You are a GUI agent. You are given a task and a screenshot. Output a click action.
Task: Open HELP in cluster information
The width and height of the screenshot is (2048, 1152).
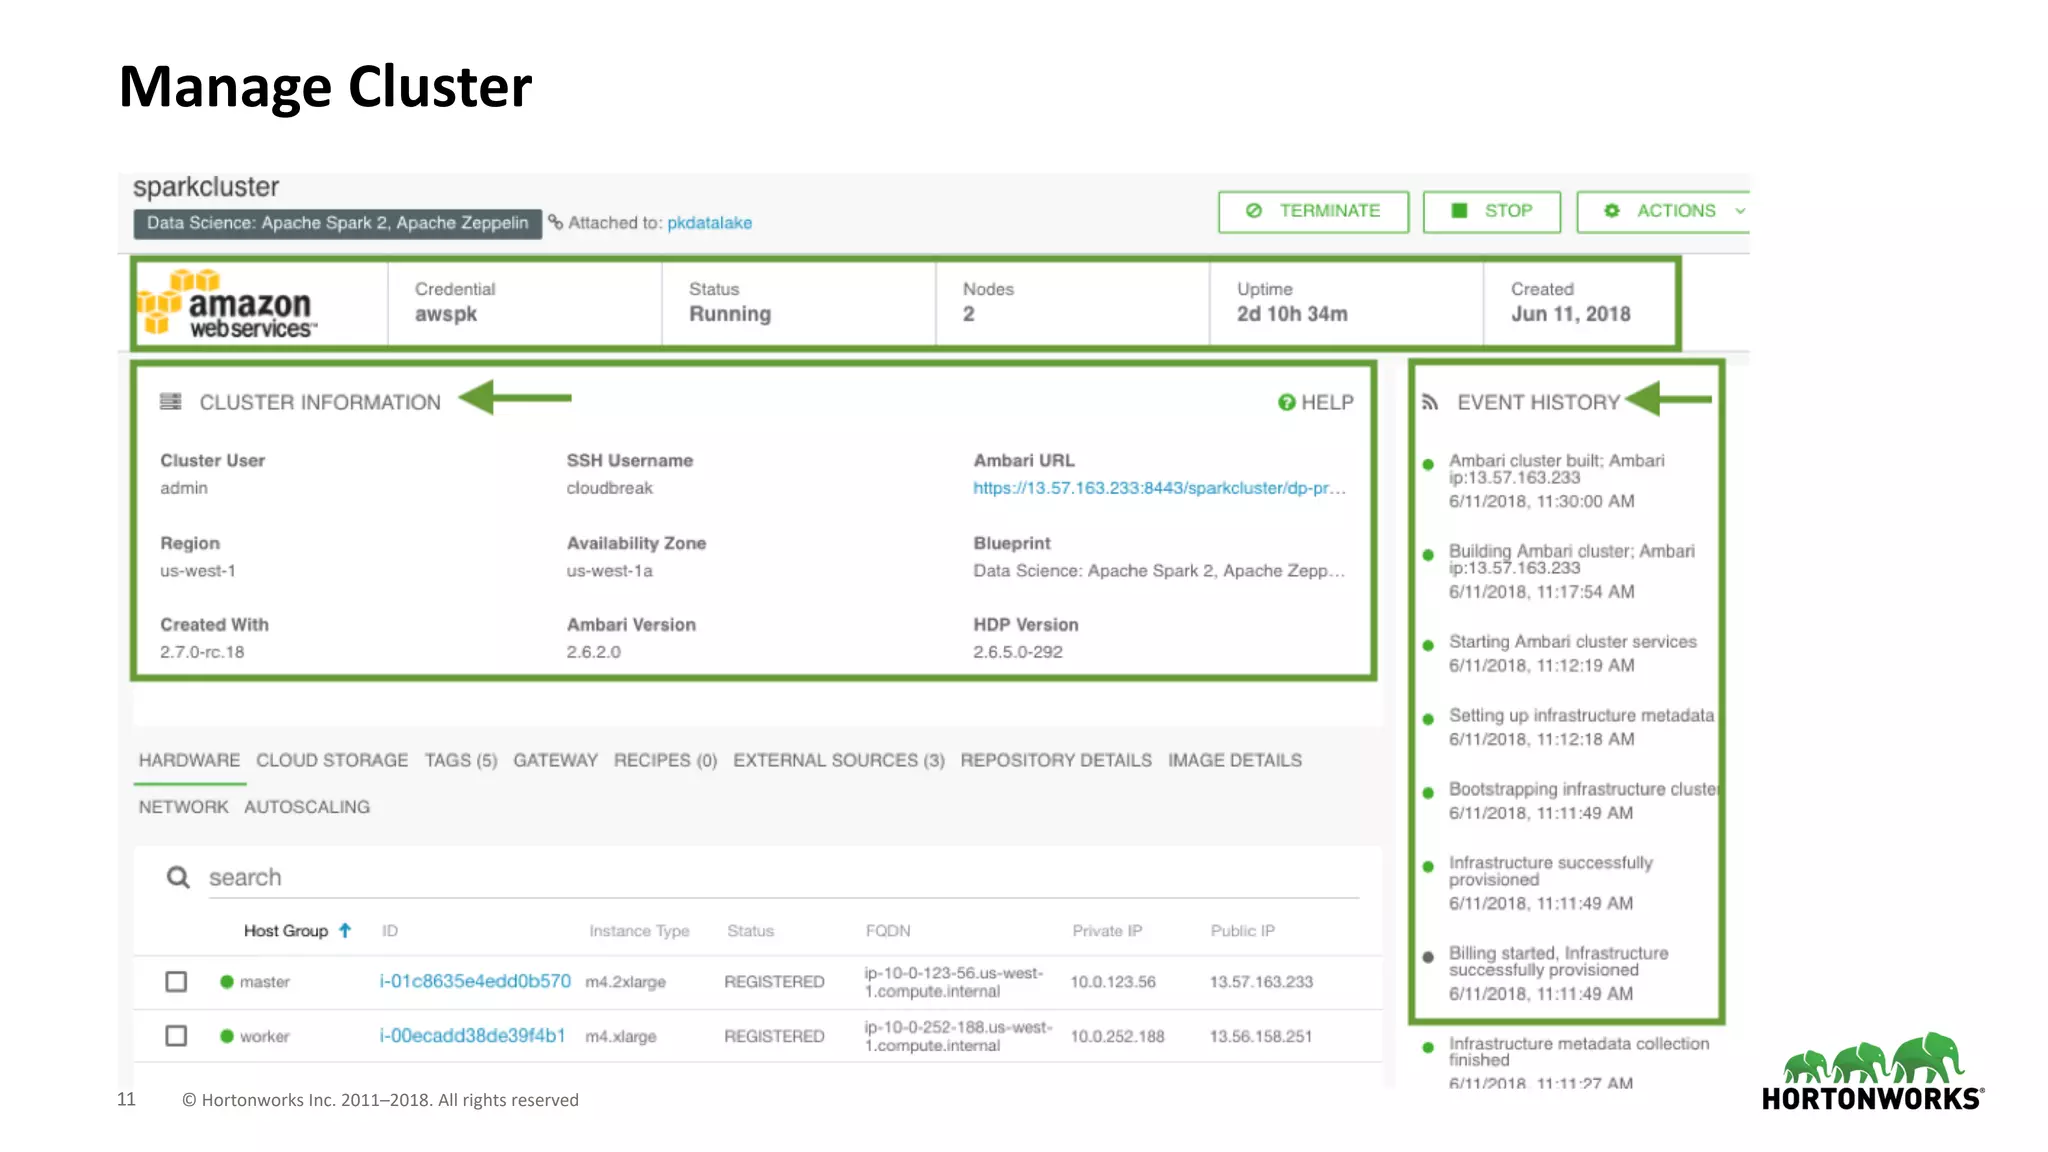pyautogui.click(x=1316, y=402)
